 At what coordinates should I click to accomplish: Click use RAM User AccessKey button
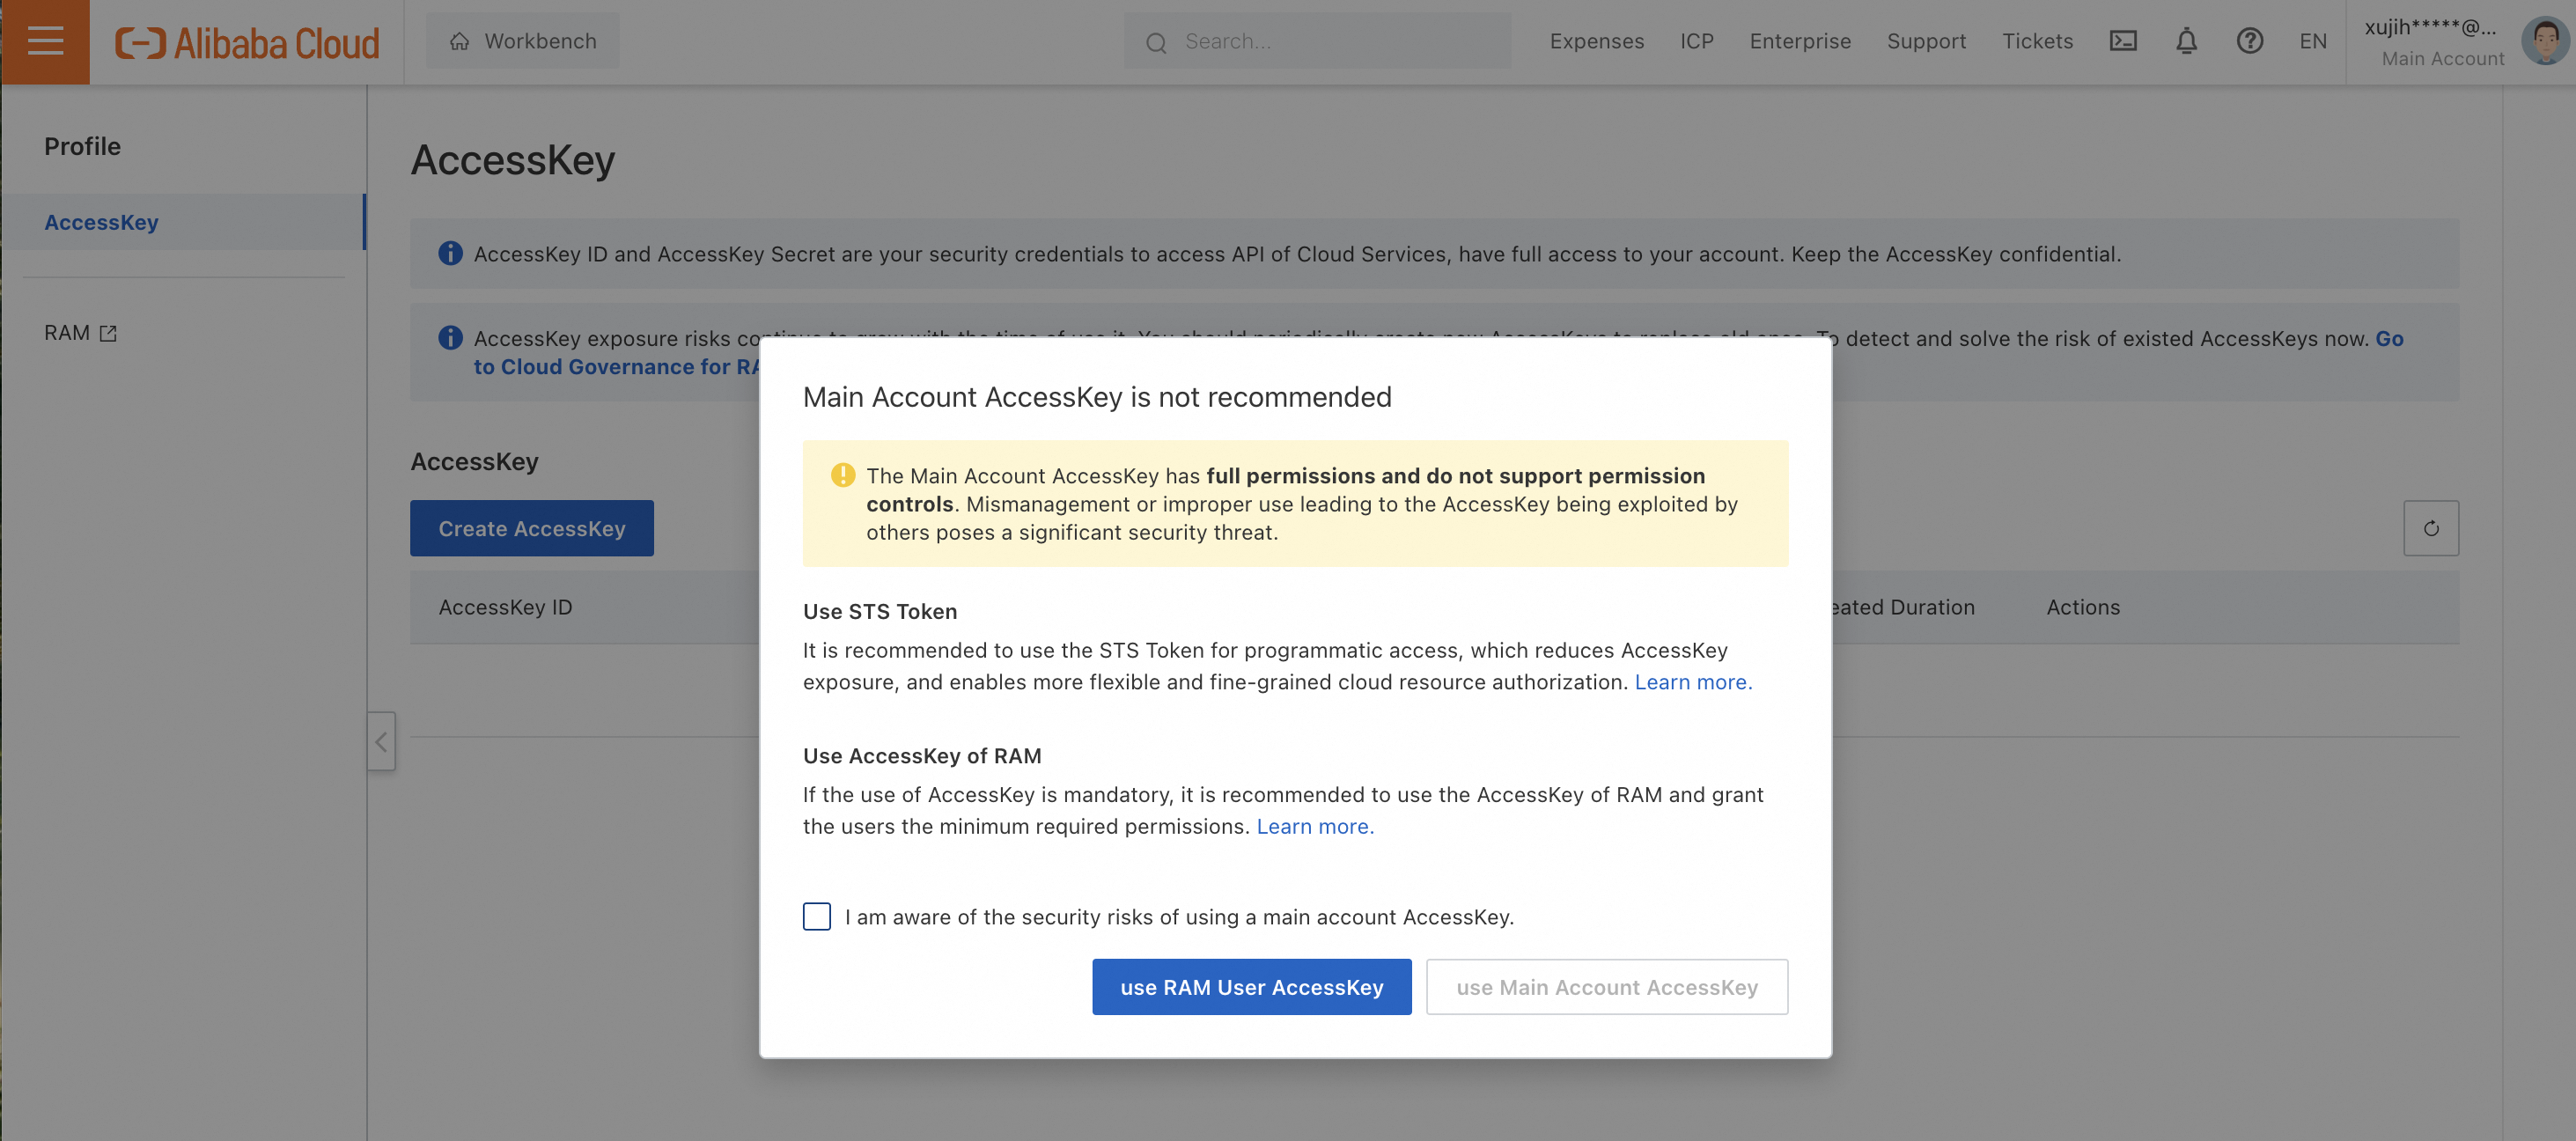[x=1251, y=987]
